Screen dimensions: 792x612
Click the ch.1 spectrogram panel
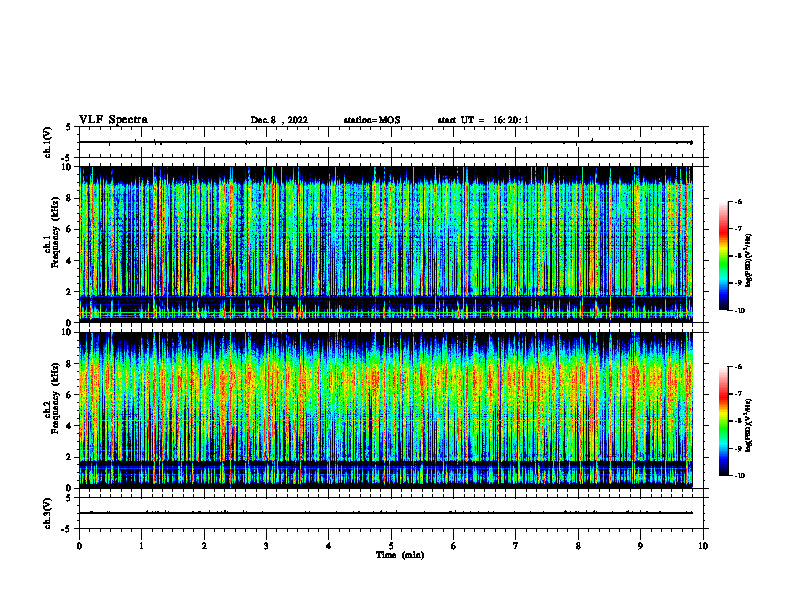(x=386, y=244)
